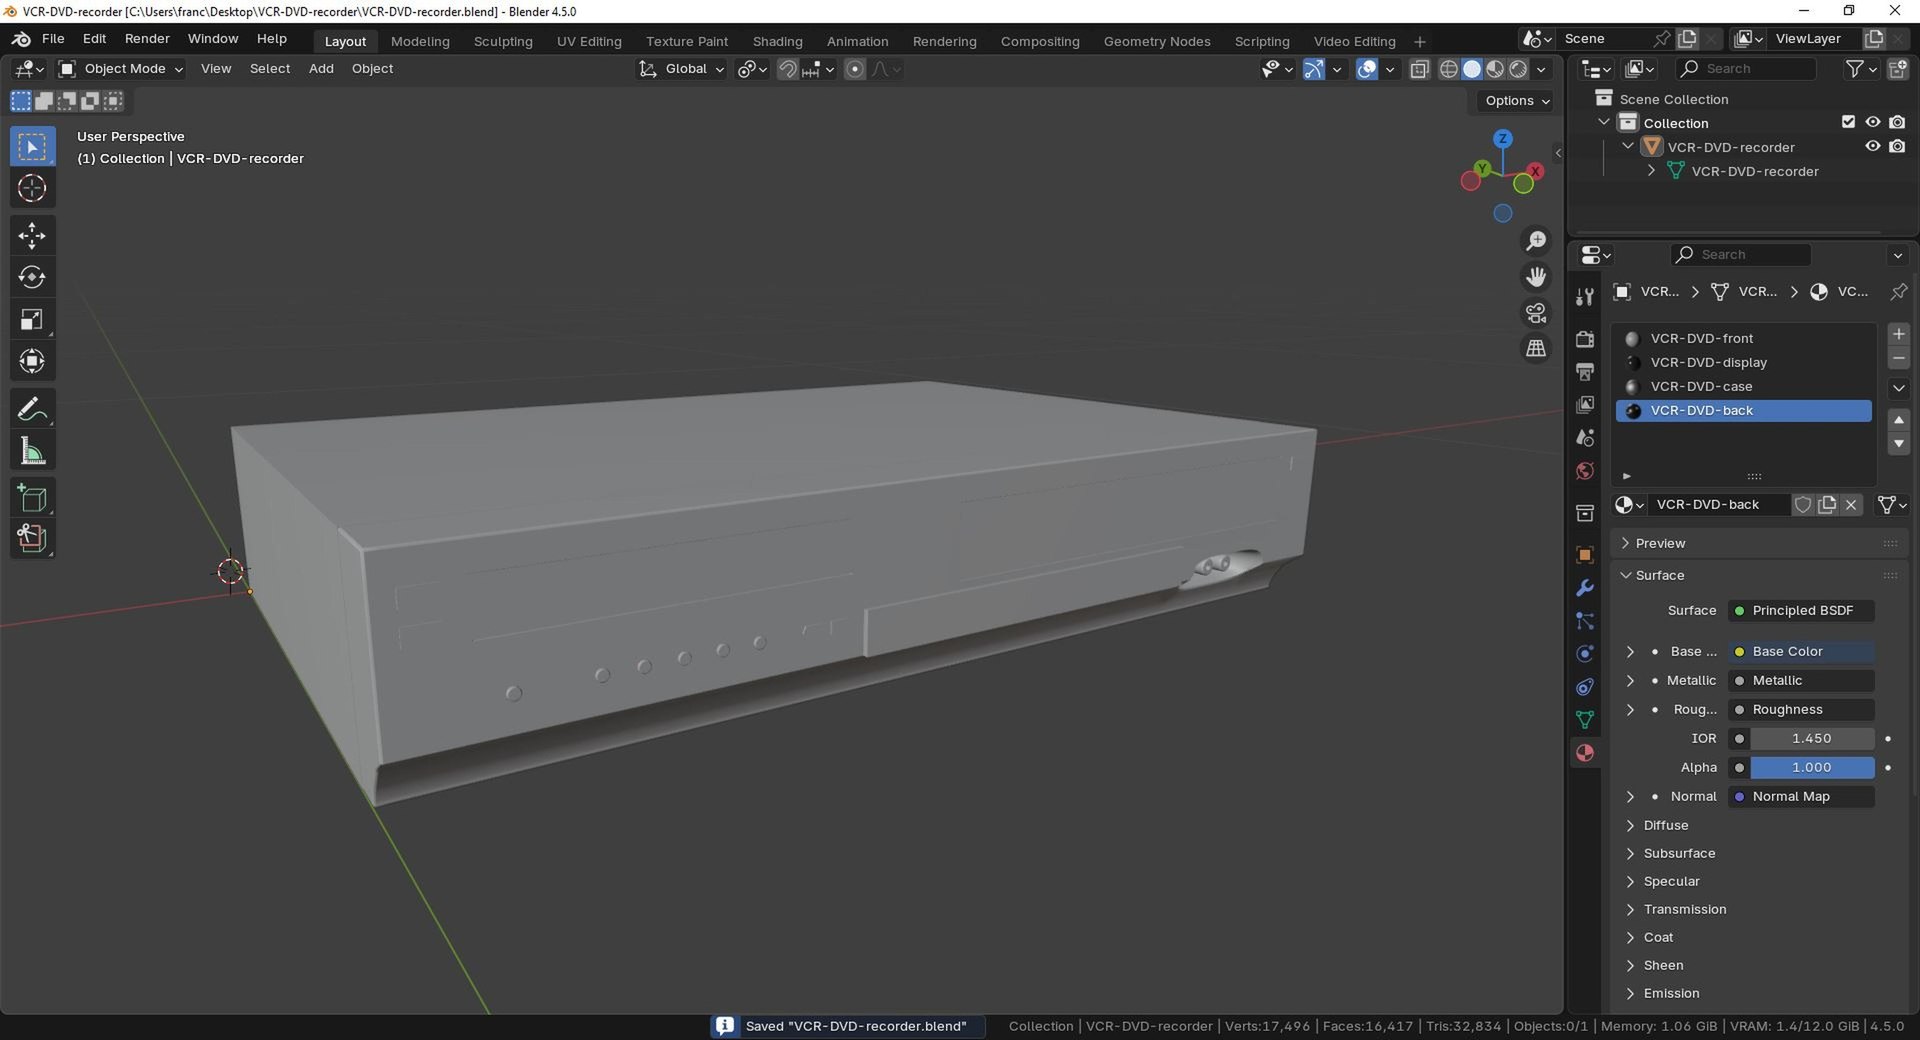This screenshot has width=1920, height=1040.
Task: Click the pan view hand icon
Action: coord(1535,277)
